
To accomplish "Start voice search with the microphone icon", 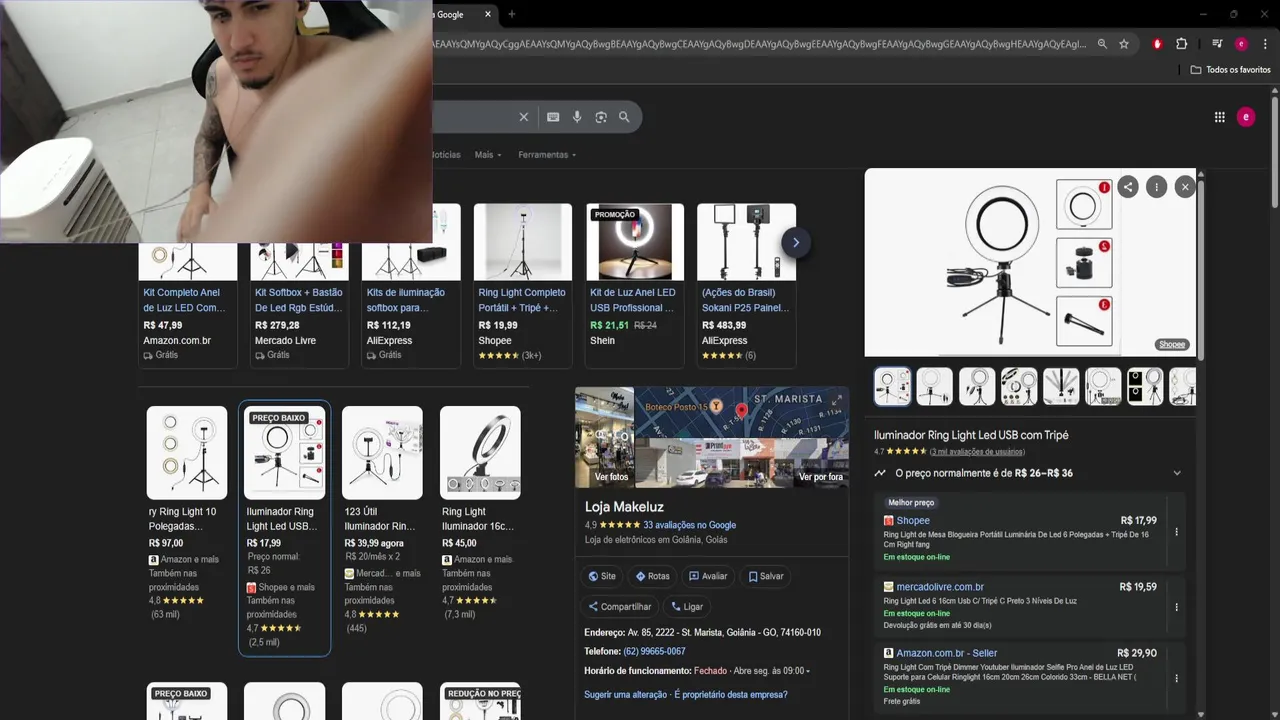I will (577, 117).
